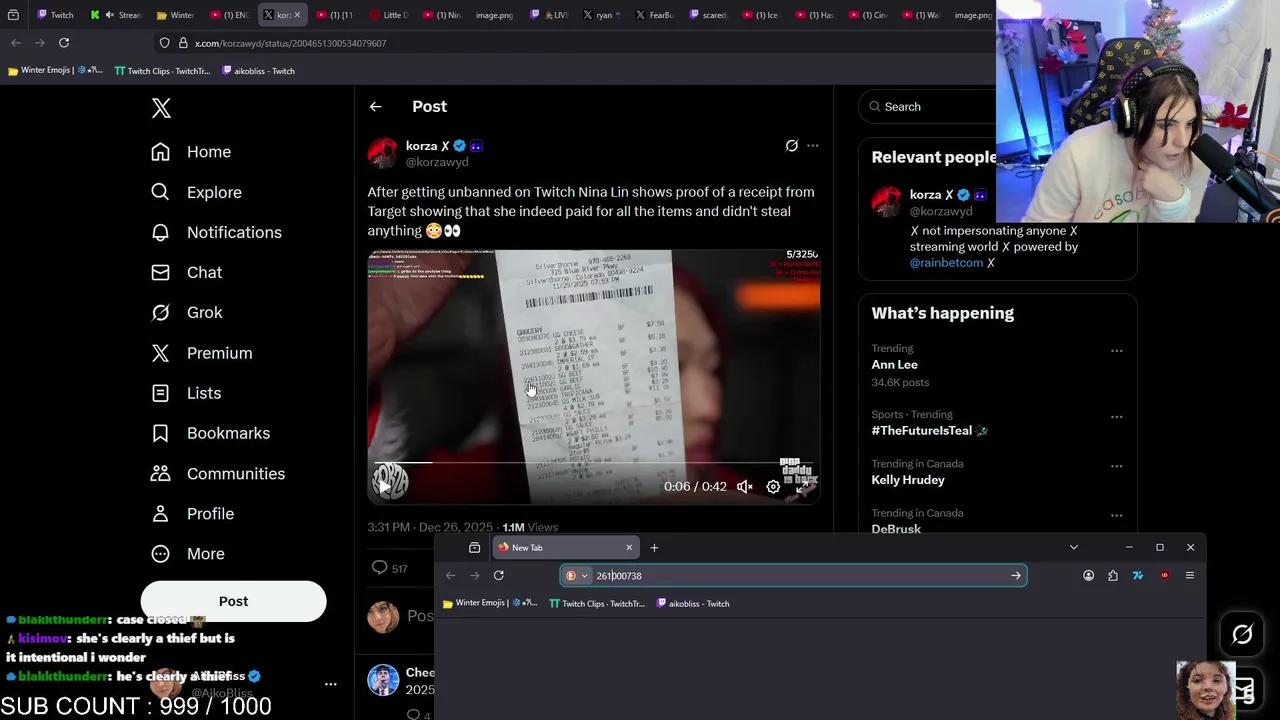The image size is (1280, 720).
Task: Click the address field containing 261000738
Action: pos(793,576)
